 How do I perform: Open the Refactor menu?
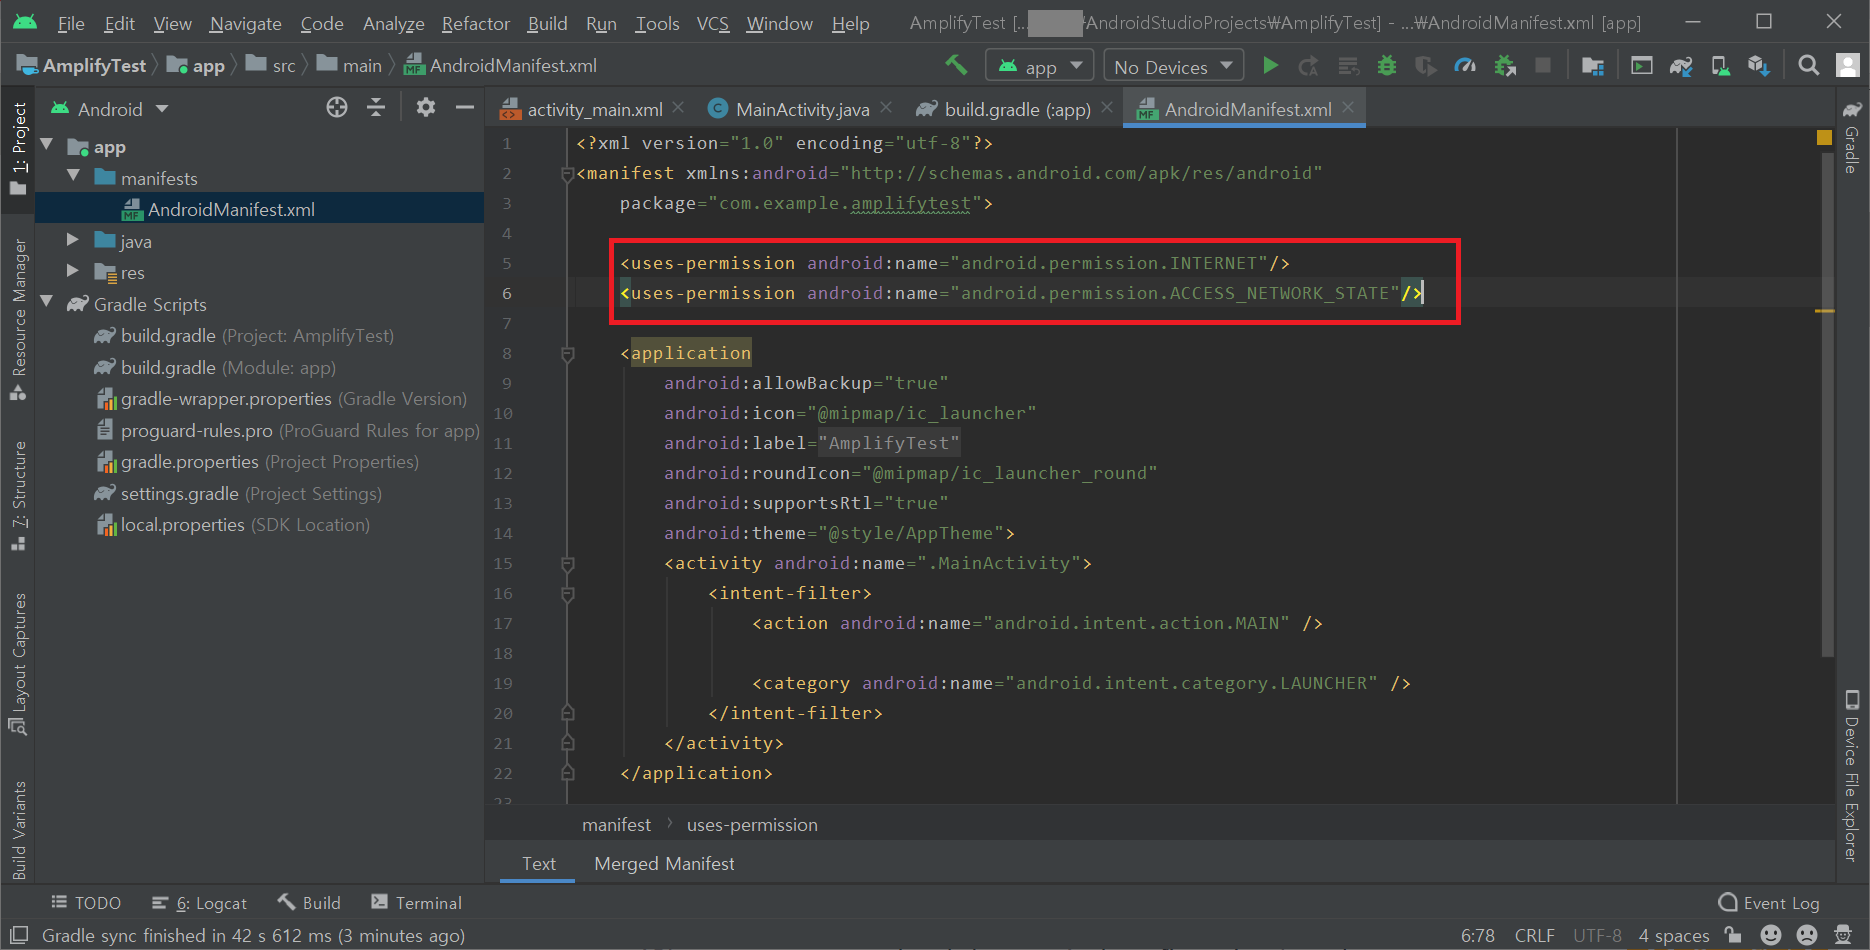[475, 23]
